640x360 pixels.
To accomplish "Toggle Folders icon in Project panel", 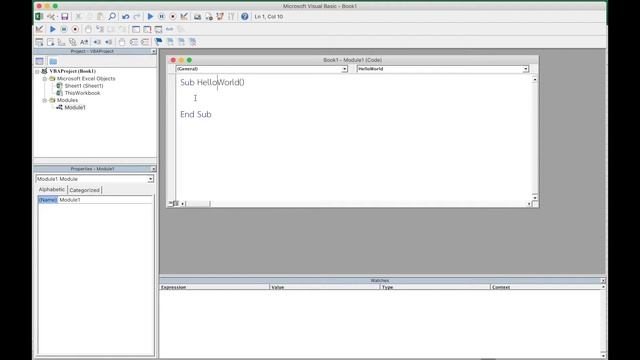I will point(53,61).
